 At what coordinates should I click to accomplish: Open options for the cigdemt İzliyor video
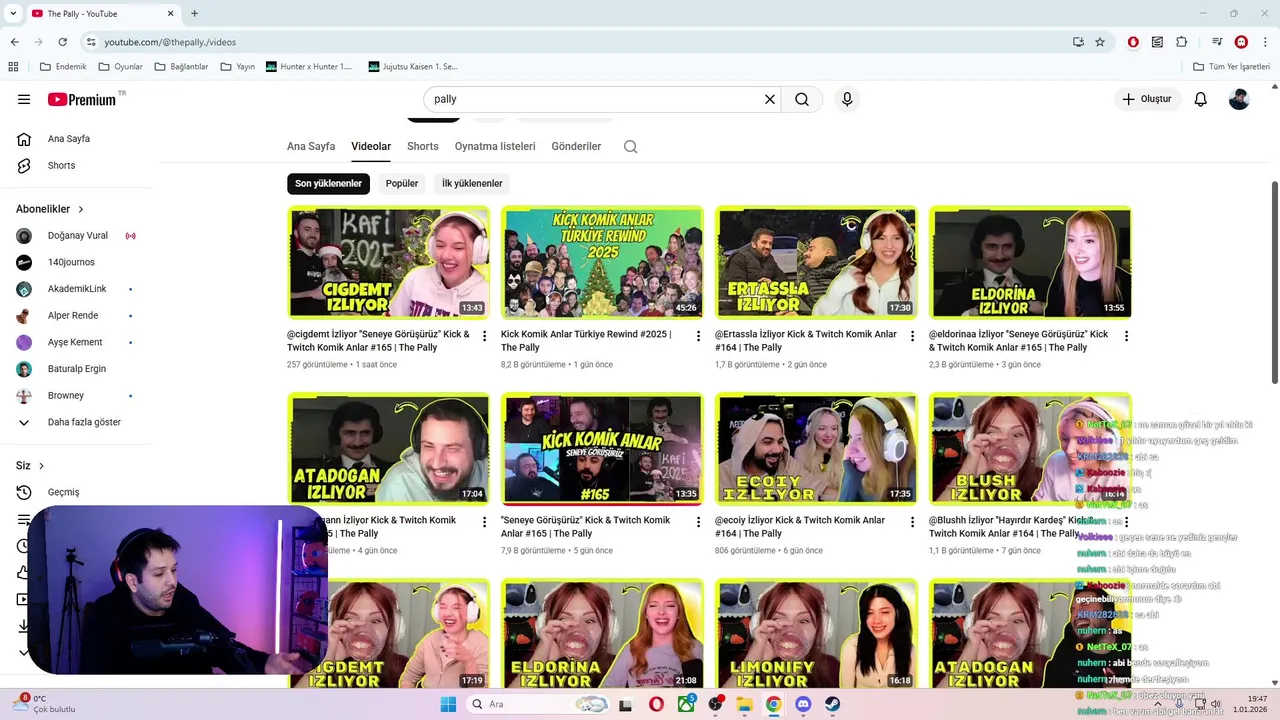tap(485, 336)
